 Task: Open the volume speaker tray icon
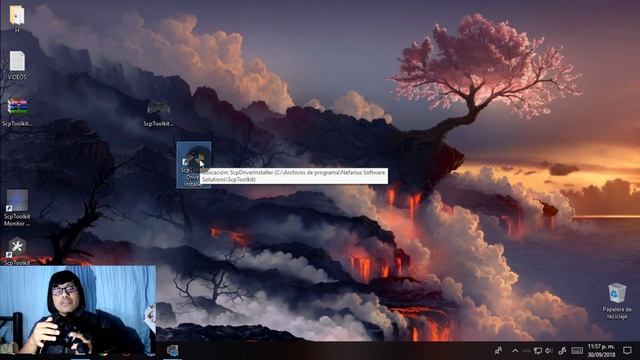(549, 351)
